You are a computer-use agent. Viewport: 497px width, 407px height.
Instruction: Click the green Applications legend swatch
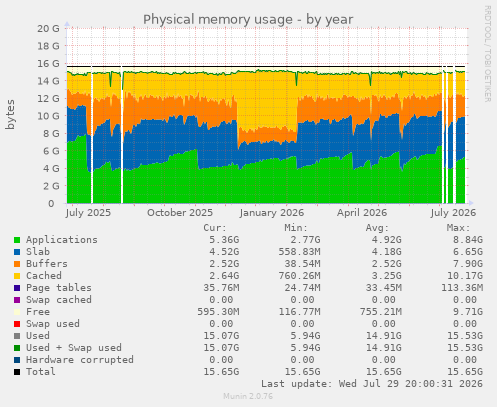pyautogui.click(x=17, y=240)
